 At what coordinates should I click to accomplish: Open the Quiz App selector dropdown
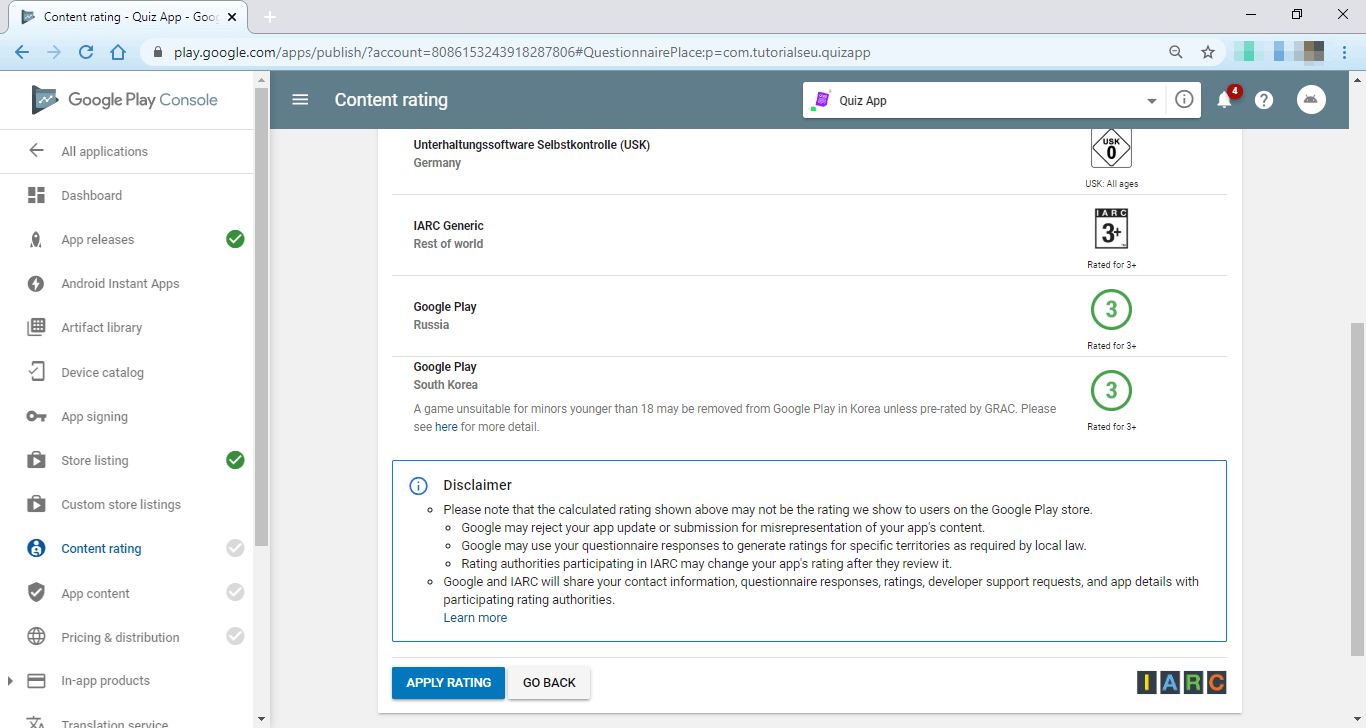[984, 100]
